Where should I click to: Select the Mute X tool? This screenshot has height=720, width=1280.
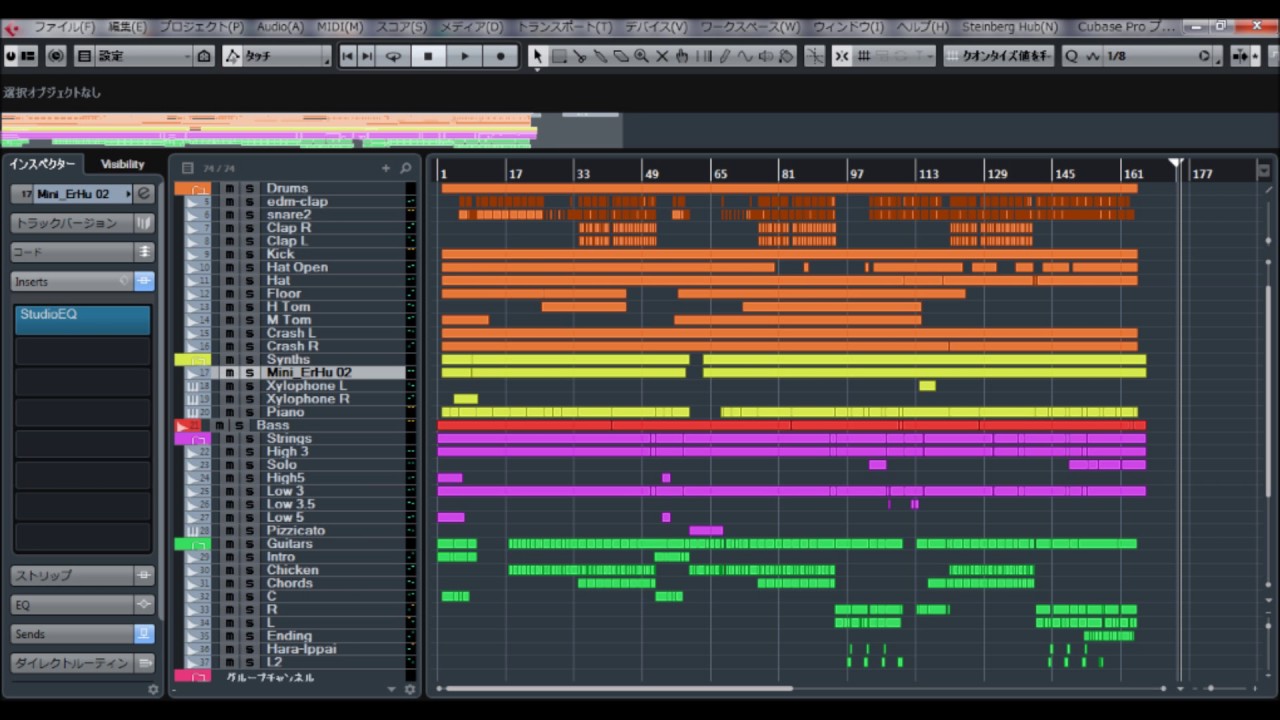pyautogui.click(x=661, y=57)
